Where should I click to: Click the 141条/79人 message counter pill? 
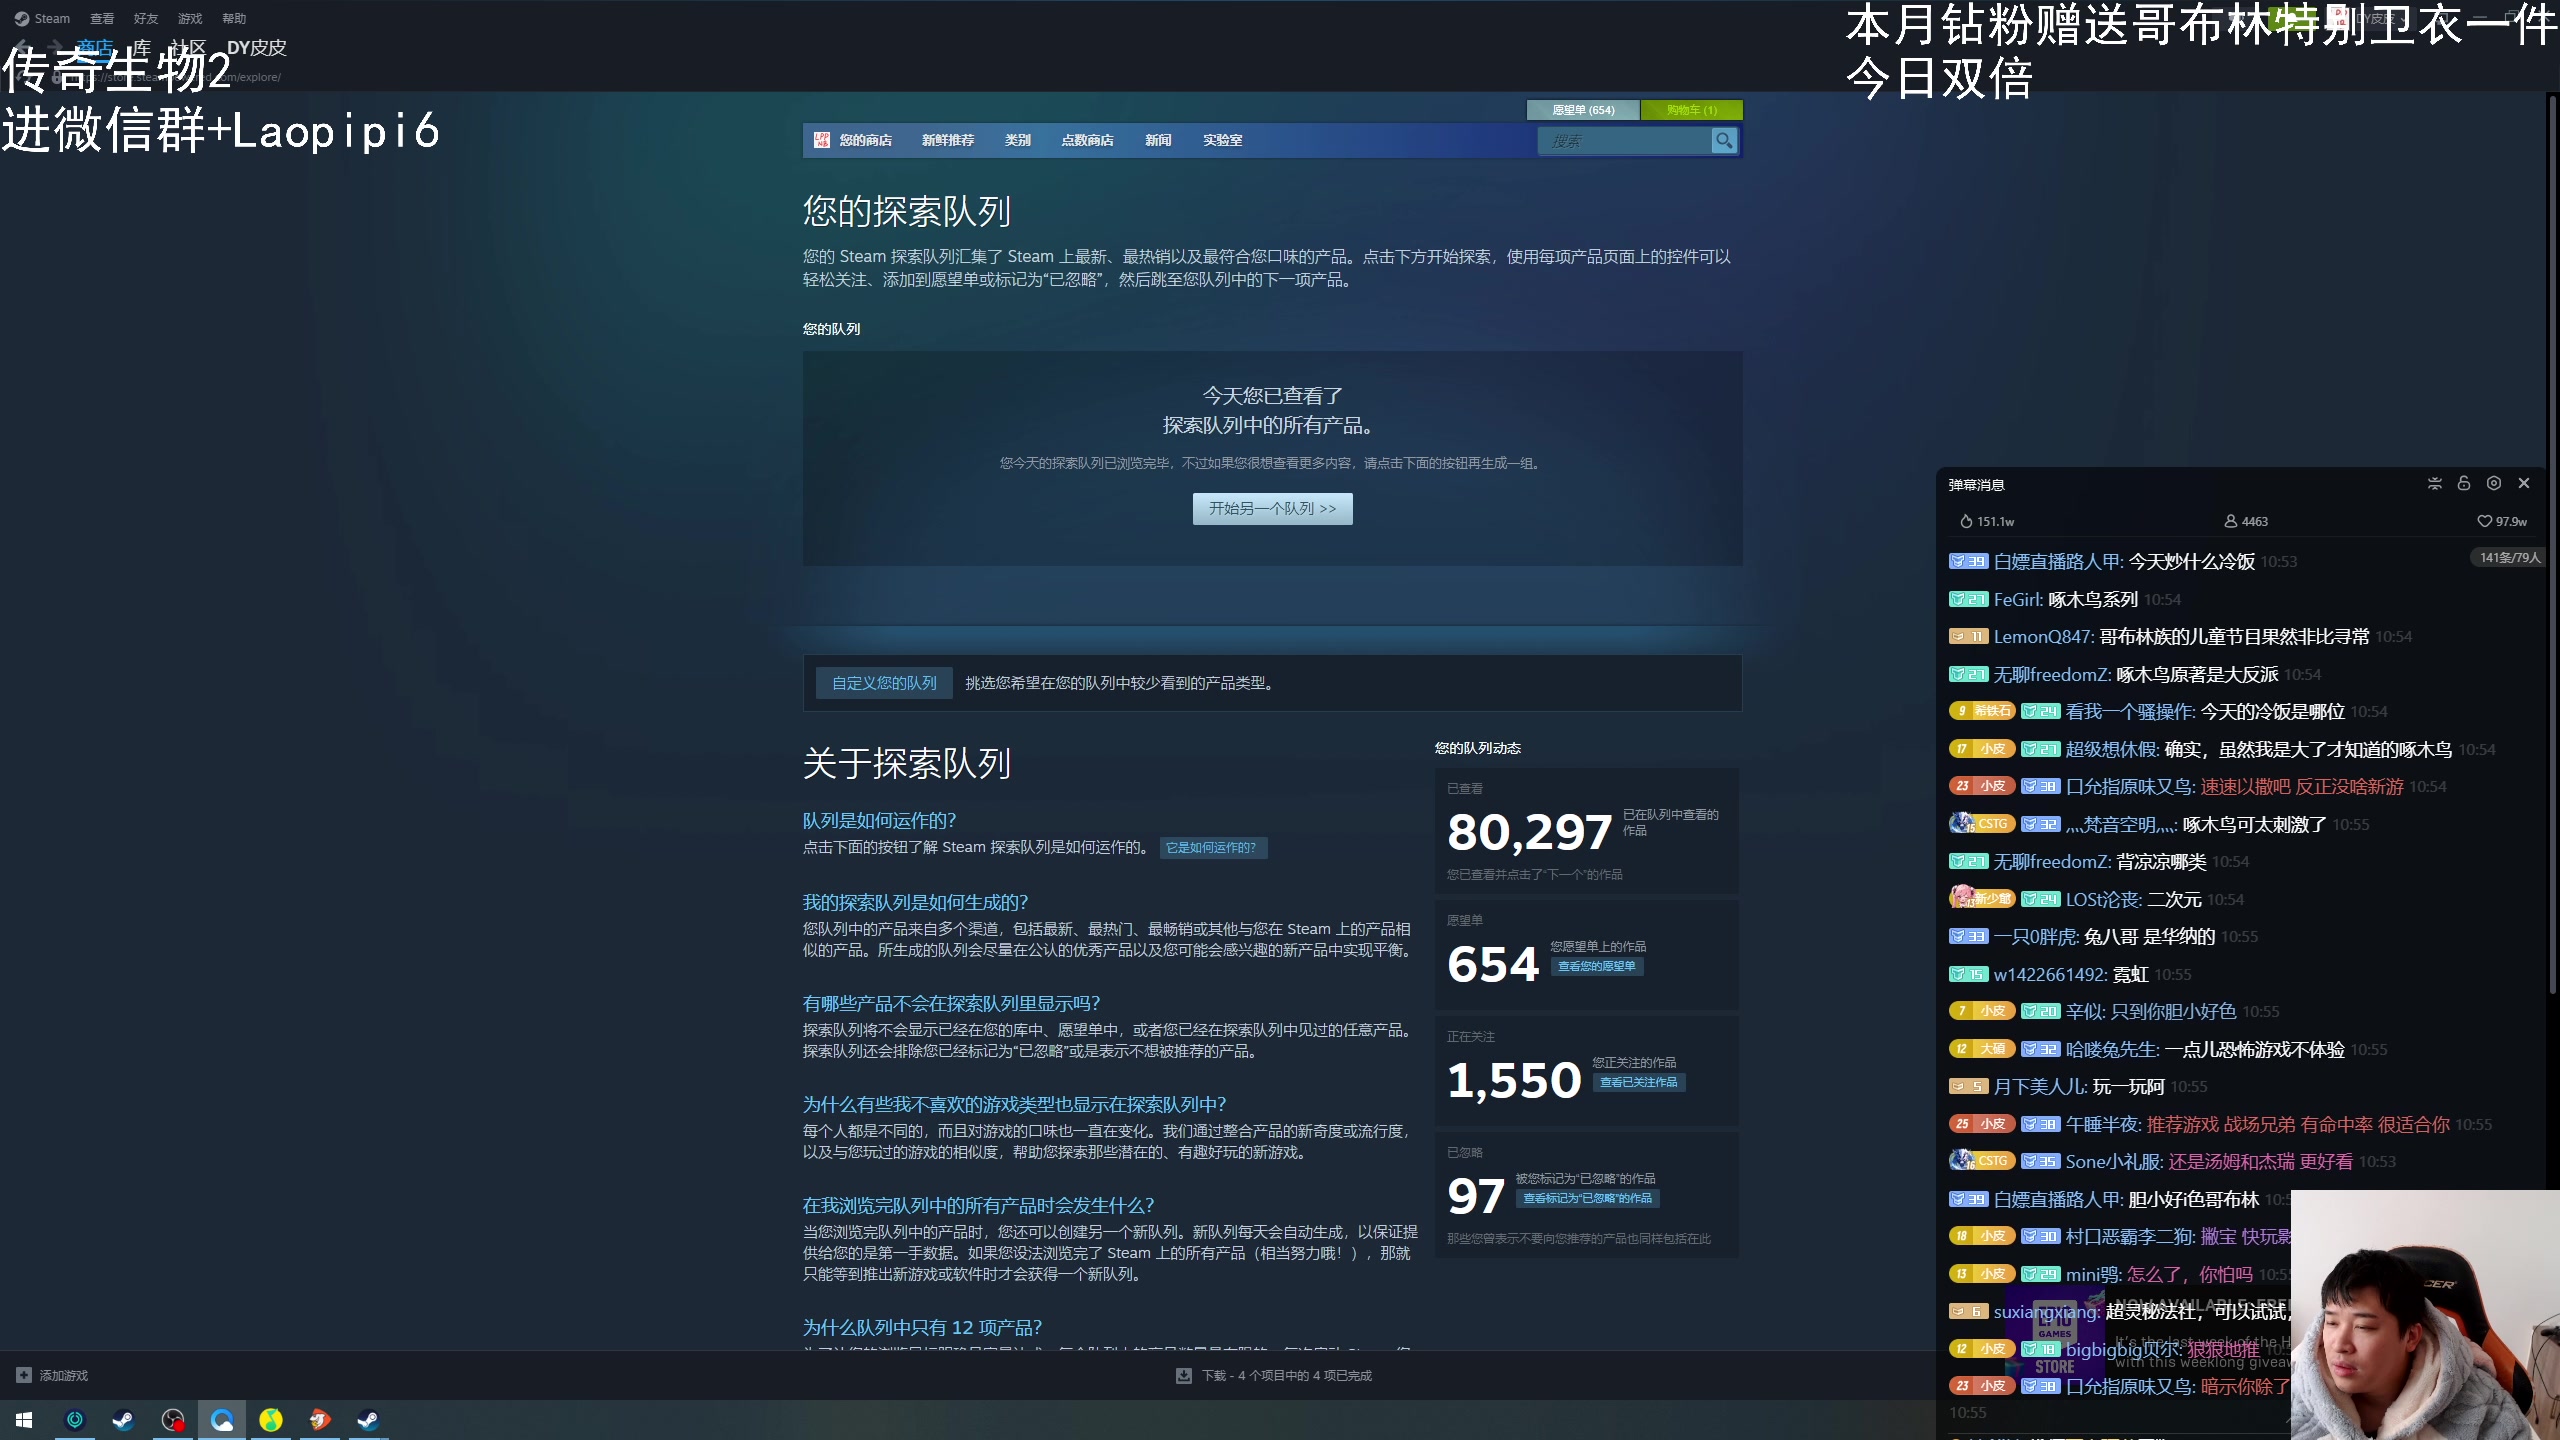click(2509, 558)
